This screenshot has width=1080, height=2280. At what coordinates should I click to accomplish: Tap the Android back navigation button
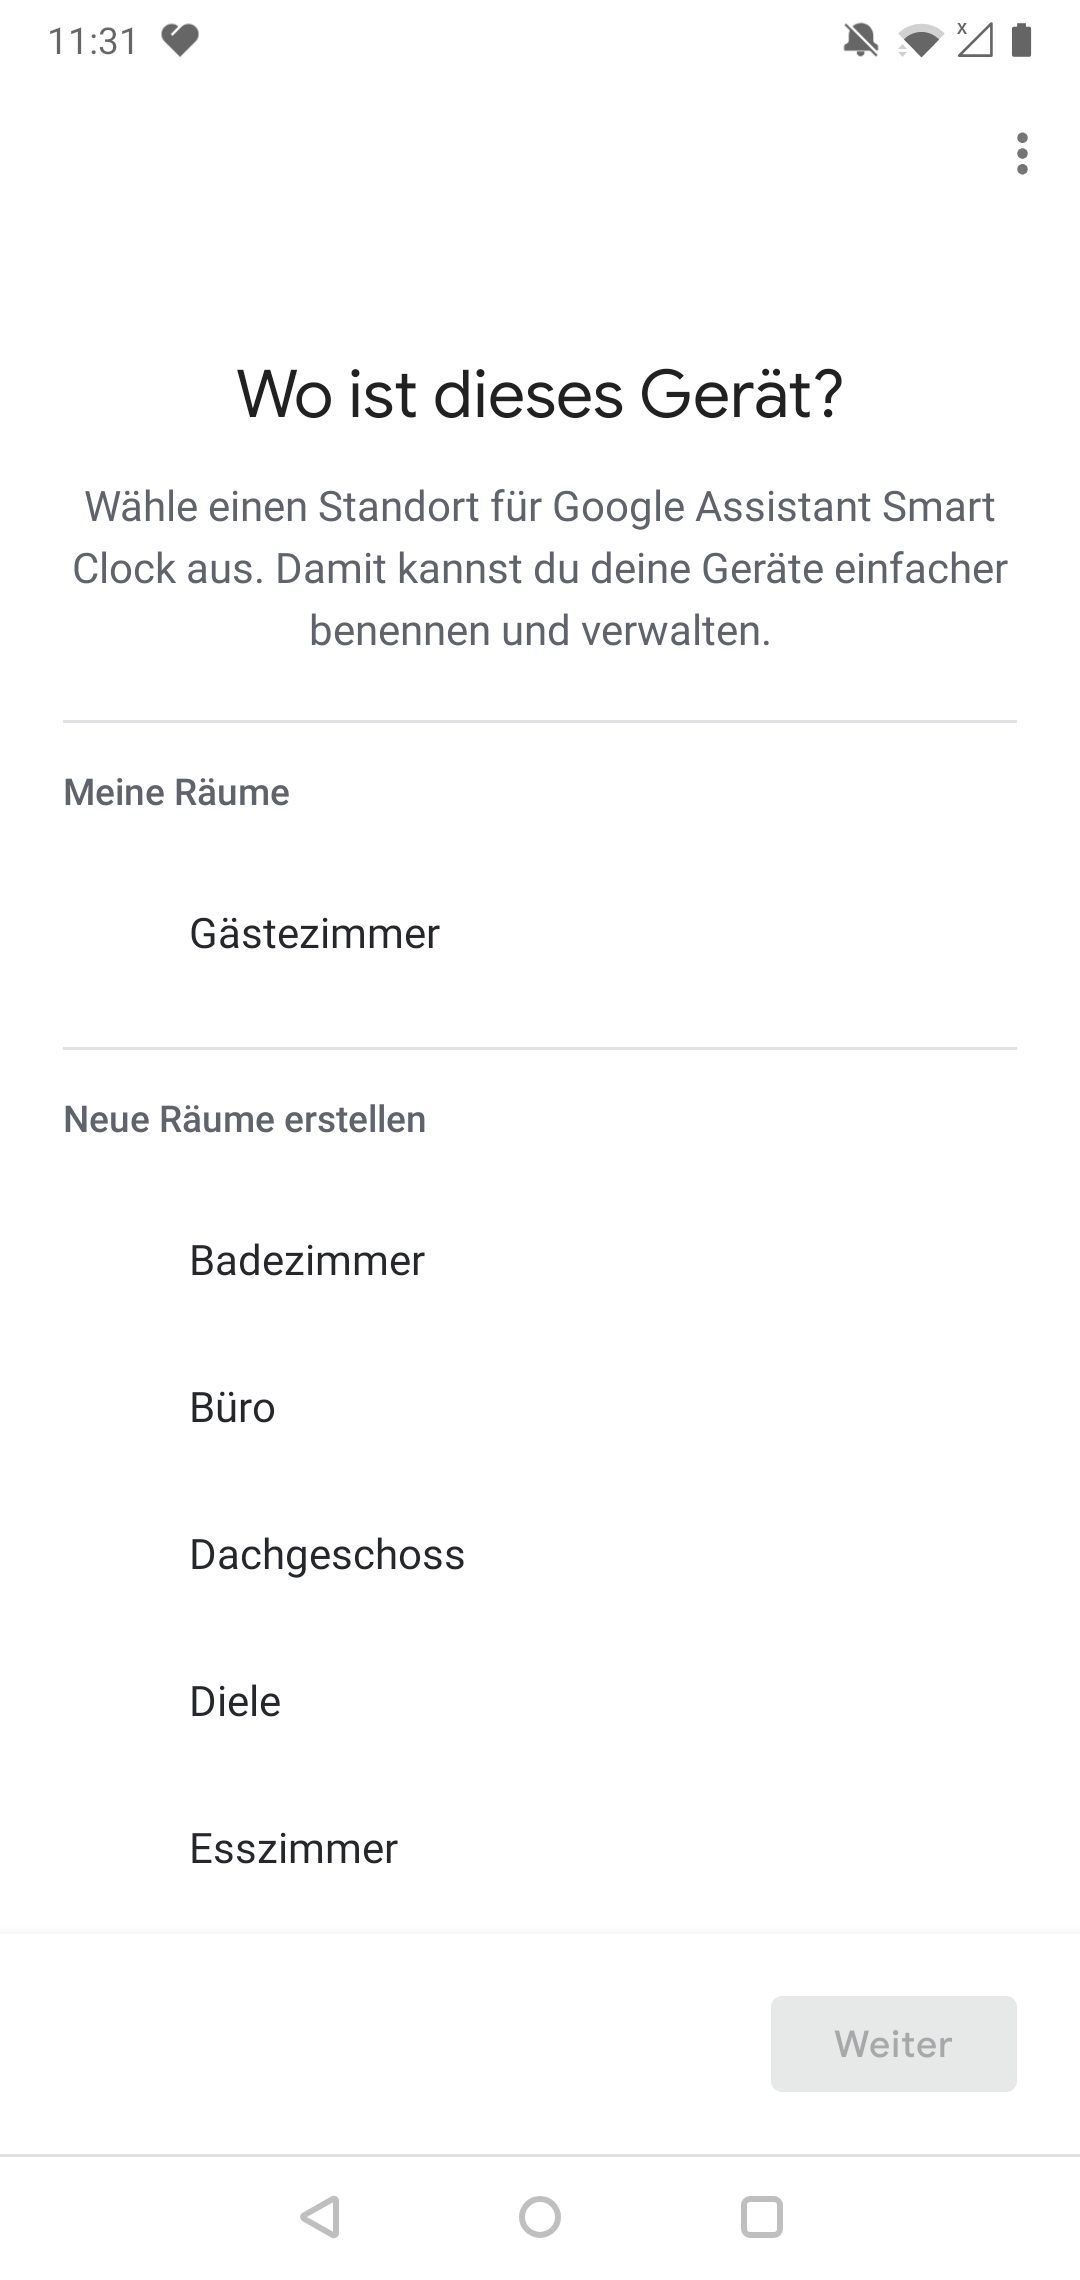[x=320, y=2216]
